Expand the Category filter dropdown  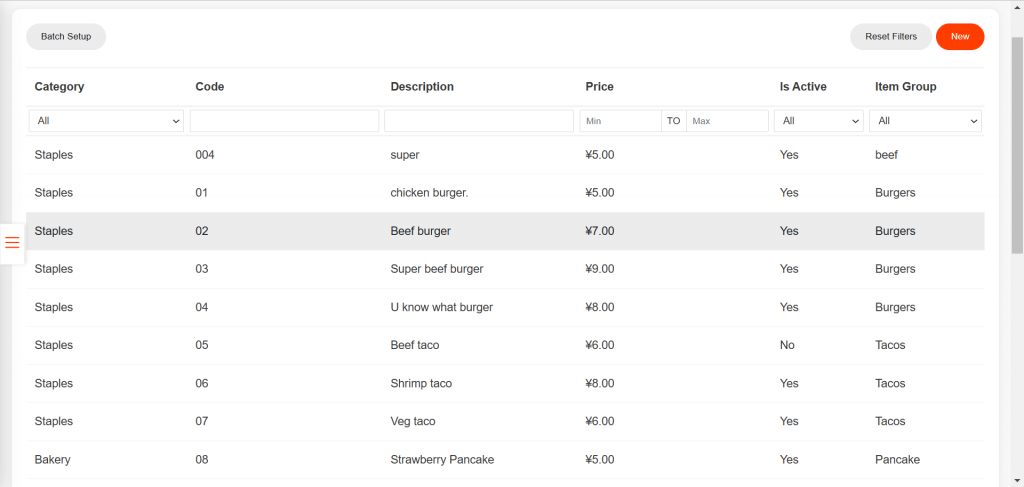(106, 121)
